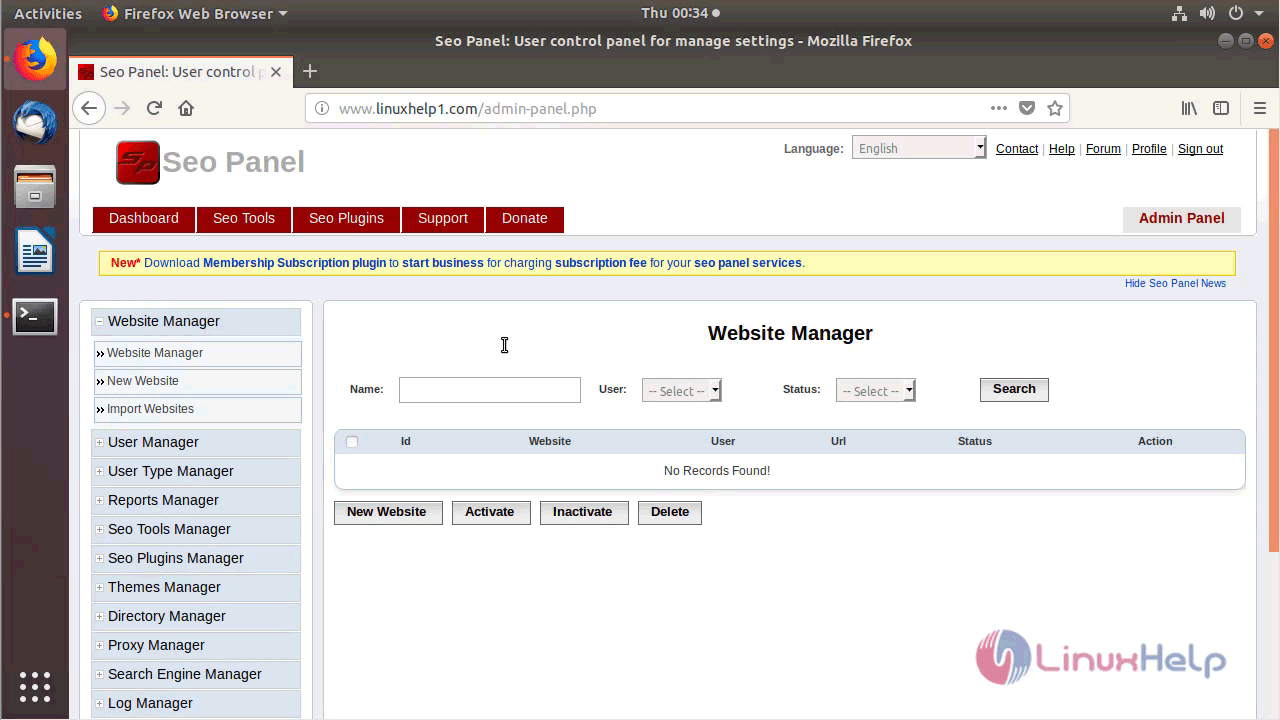Save page to Pocket icon
1280x720 pixels.
(x=1027, y=108)
